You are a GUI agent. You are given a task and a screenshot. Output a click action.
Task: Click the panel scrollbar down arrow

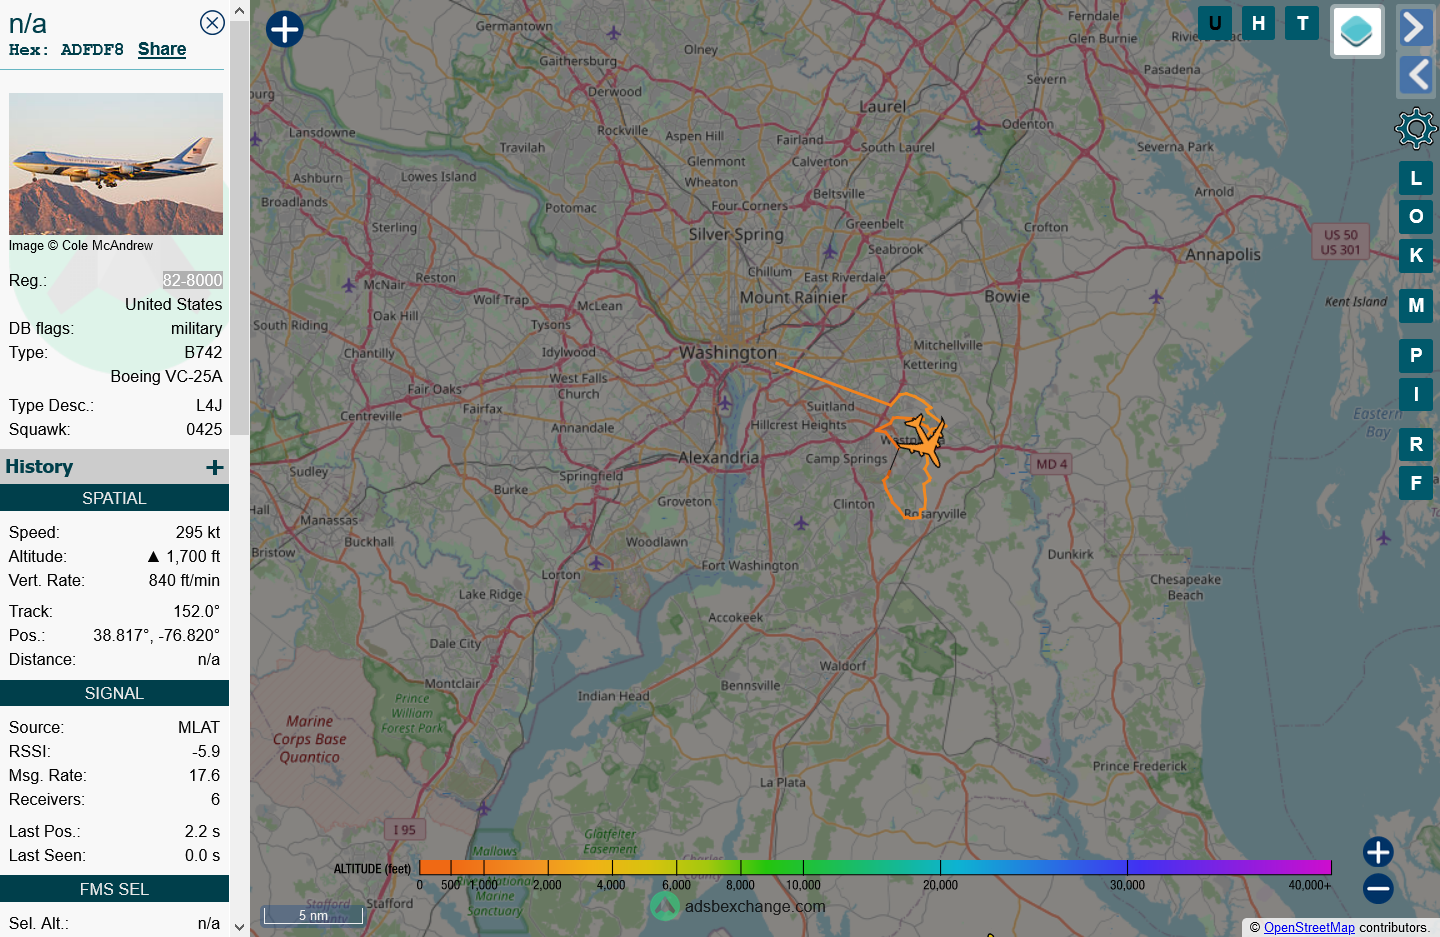[239, 927]
